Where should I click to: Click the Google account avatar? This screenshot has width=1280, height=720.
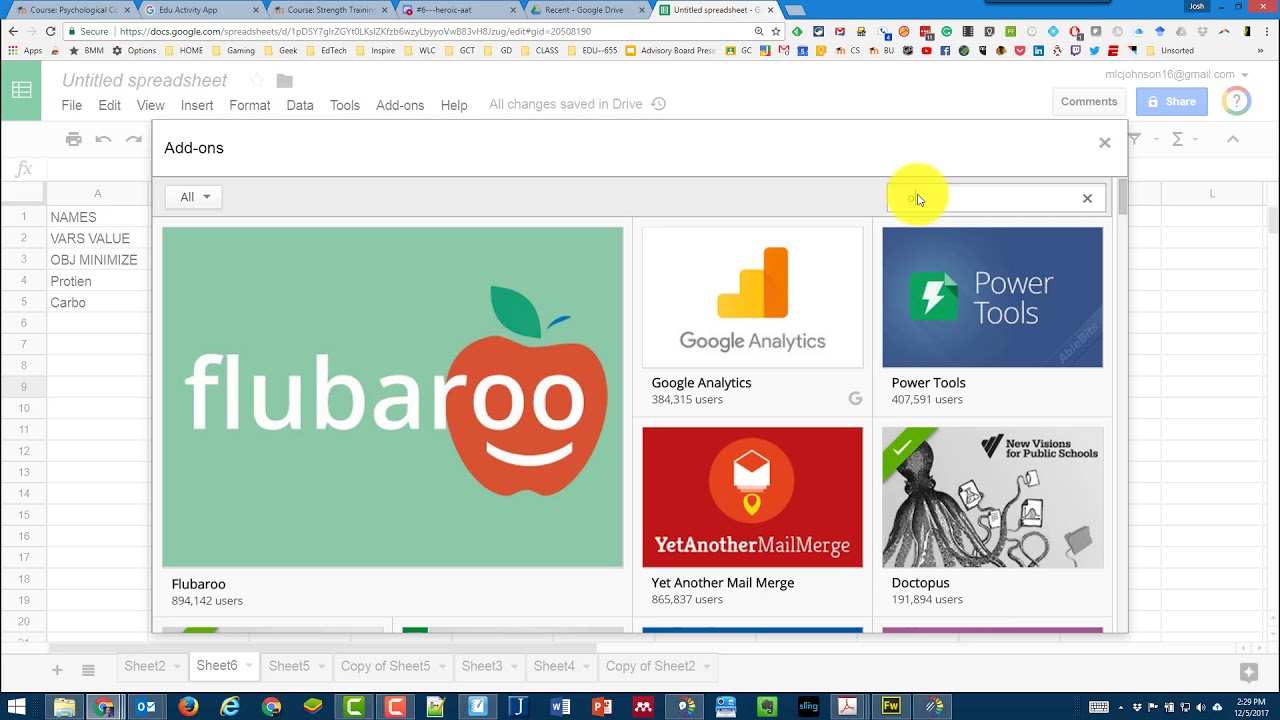coord(1237,101)
